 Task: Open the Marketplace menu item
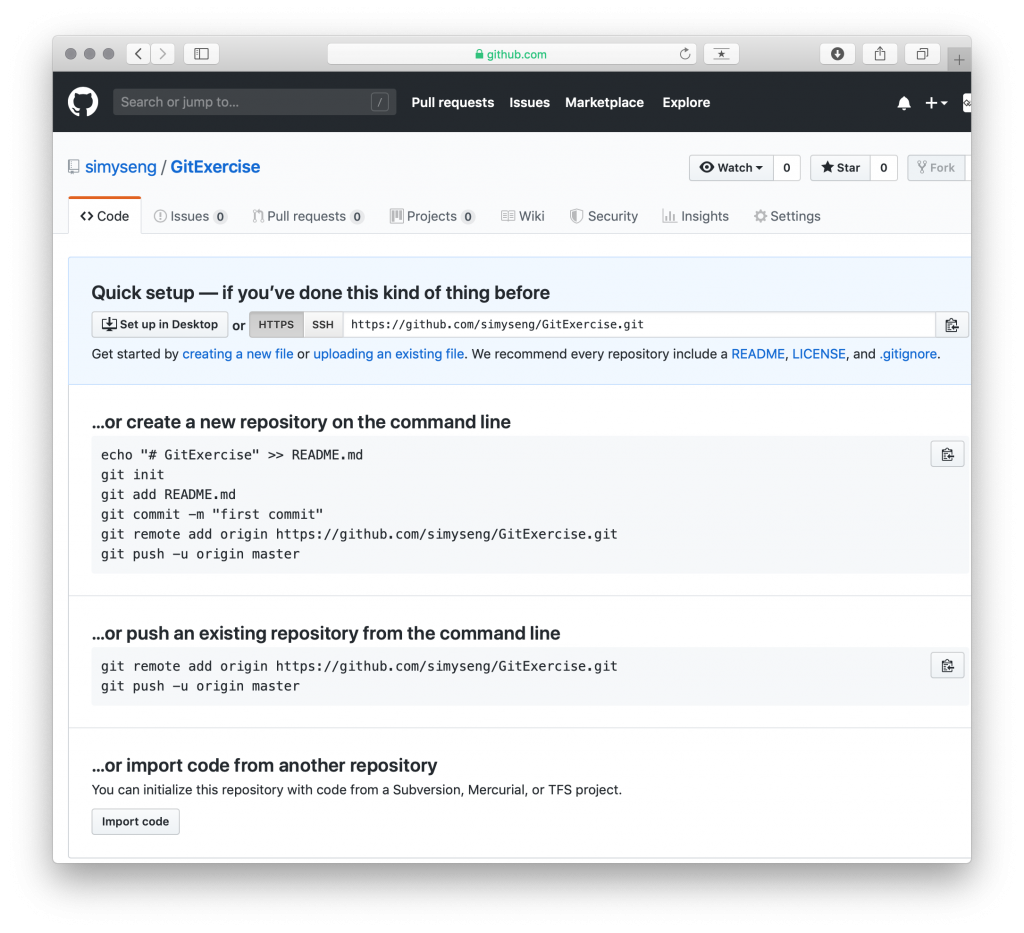click(604, 102)
